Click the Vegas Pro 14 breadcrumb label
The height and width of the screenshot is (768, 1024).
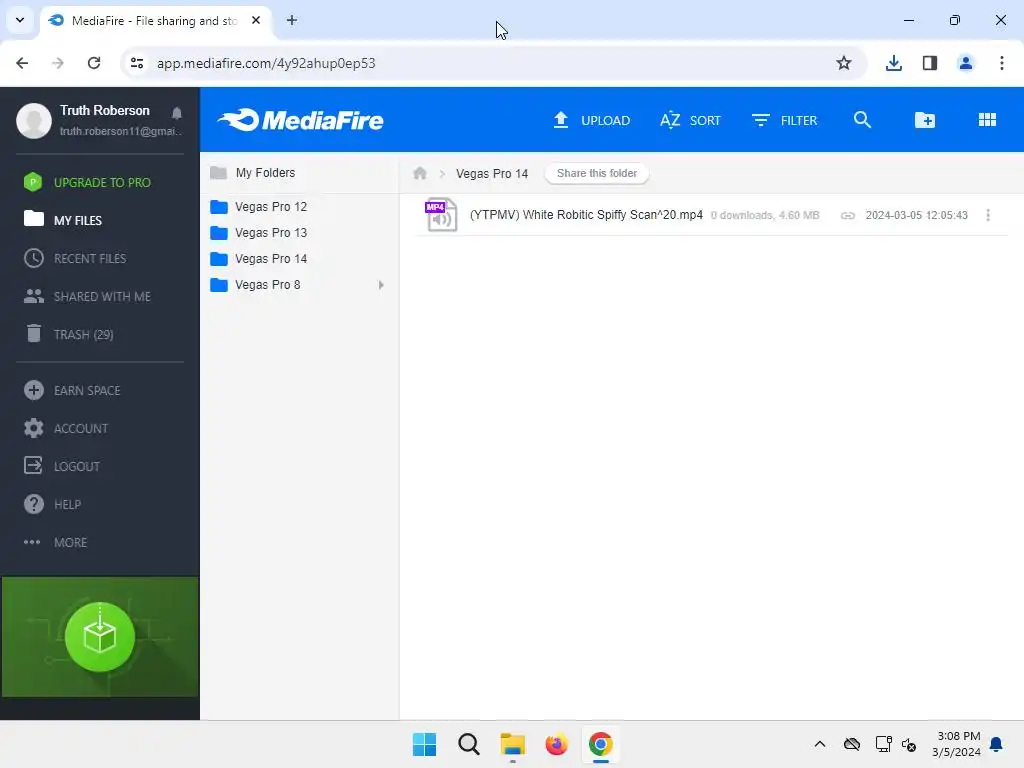[492, 174]
